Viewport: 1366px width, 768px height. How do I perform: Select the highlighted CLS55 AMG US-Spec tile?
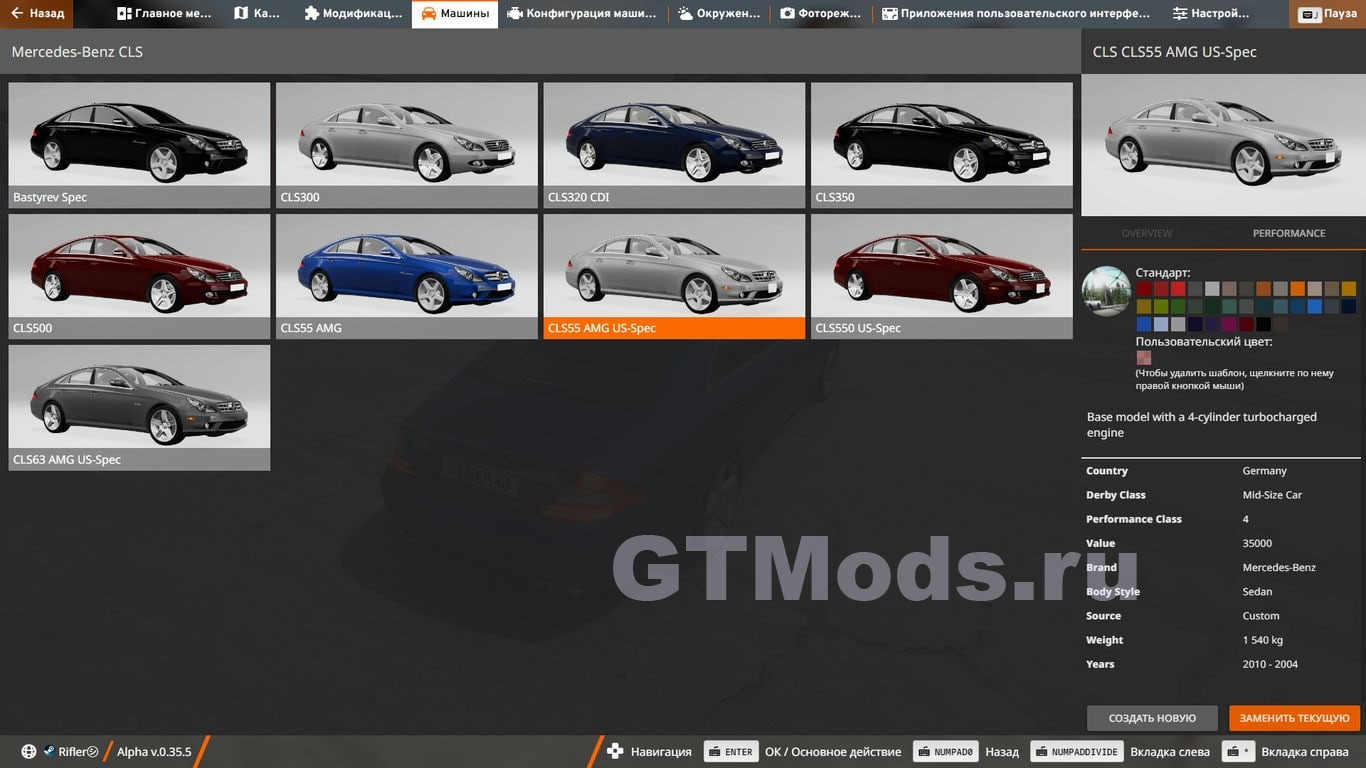[x=674, y=276]
